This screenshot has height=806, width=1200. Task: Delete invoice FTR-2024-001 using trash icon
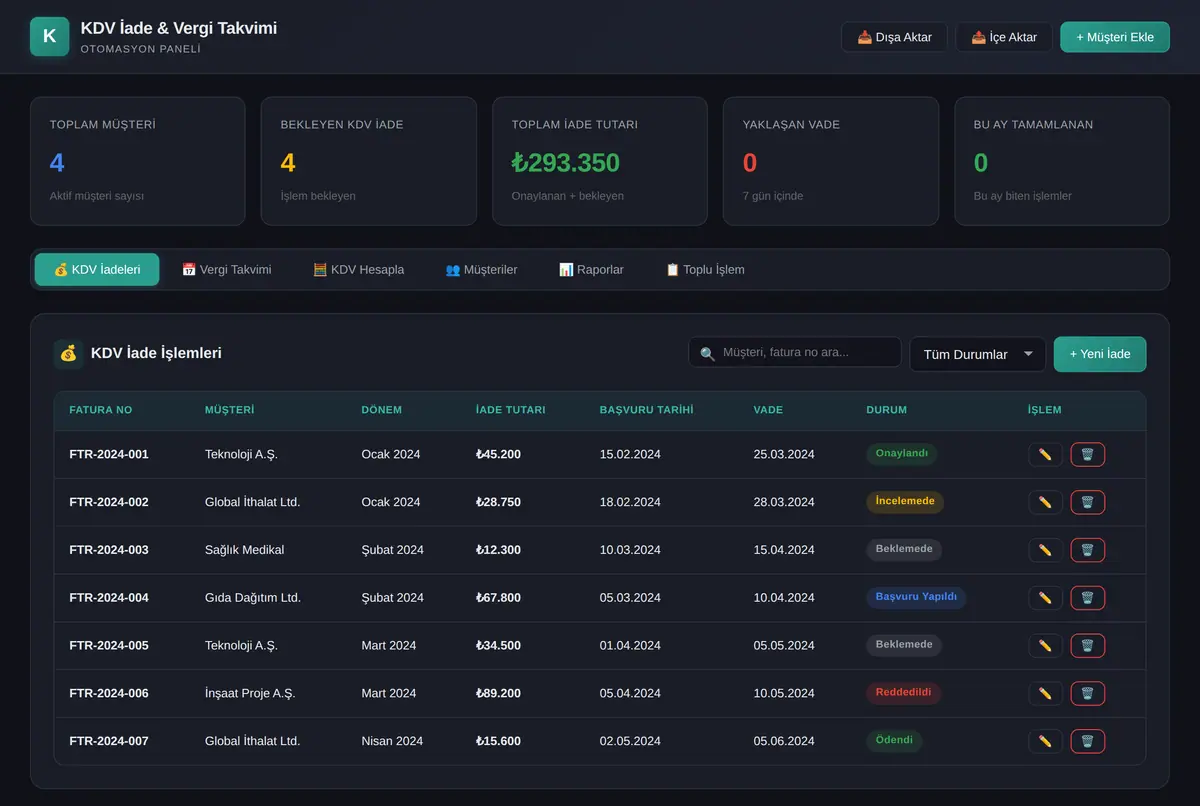(x=1087, y=454)
